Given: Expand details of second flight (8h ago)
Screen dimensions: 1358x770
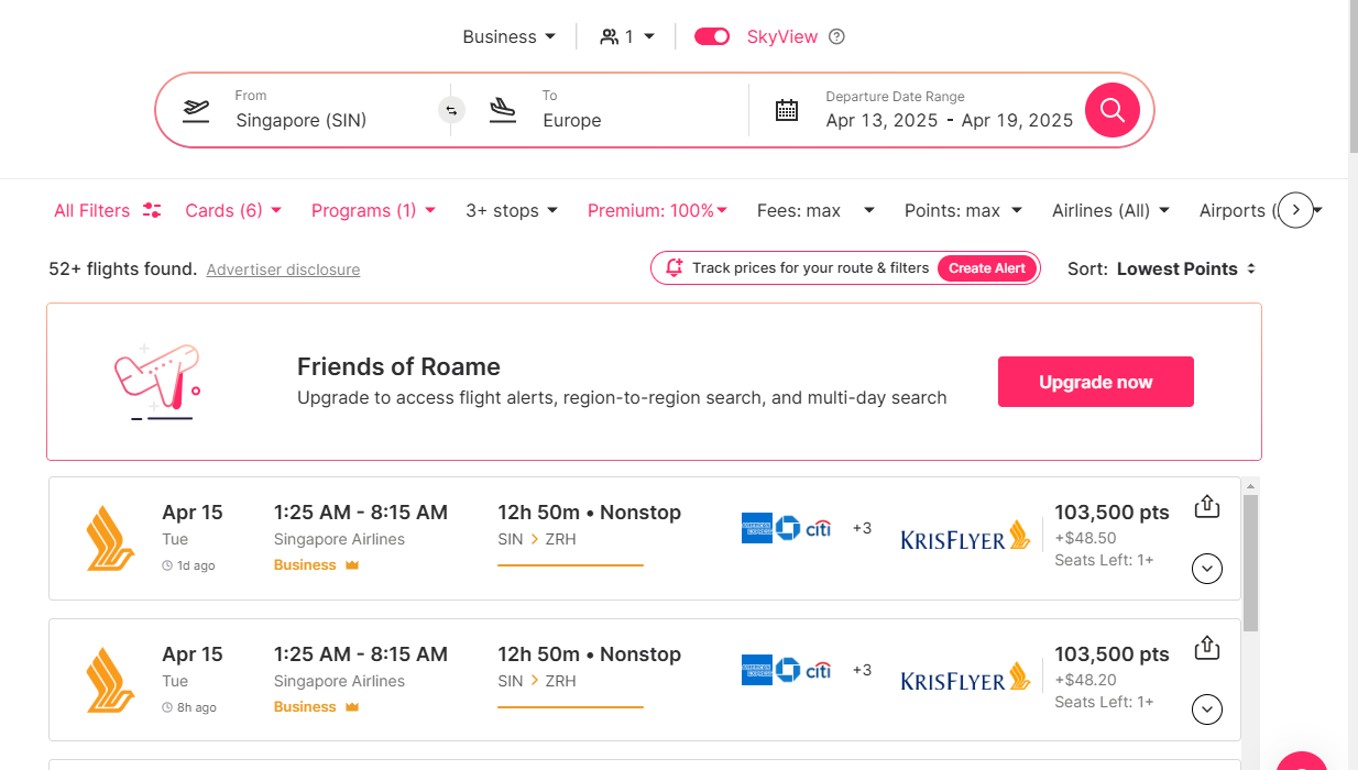Looking at the screenshot, I should 1207,710.
